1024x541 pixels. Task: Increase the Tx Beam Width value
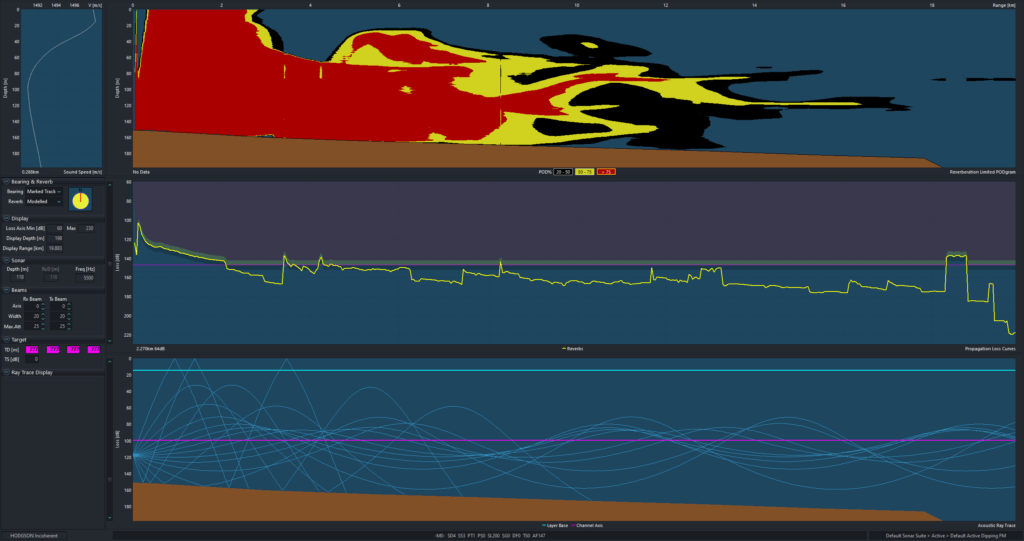(69, 314)
